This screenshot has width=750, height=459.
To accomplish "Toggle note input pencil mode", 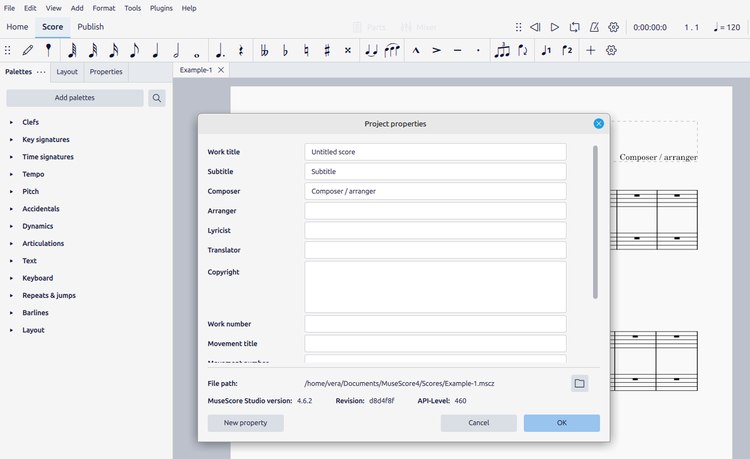I will (28, 50).
